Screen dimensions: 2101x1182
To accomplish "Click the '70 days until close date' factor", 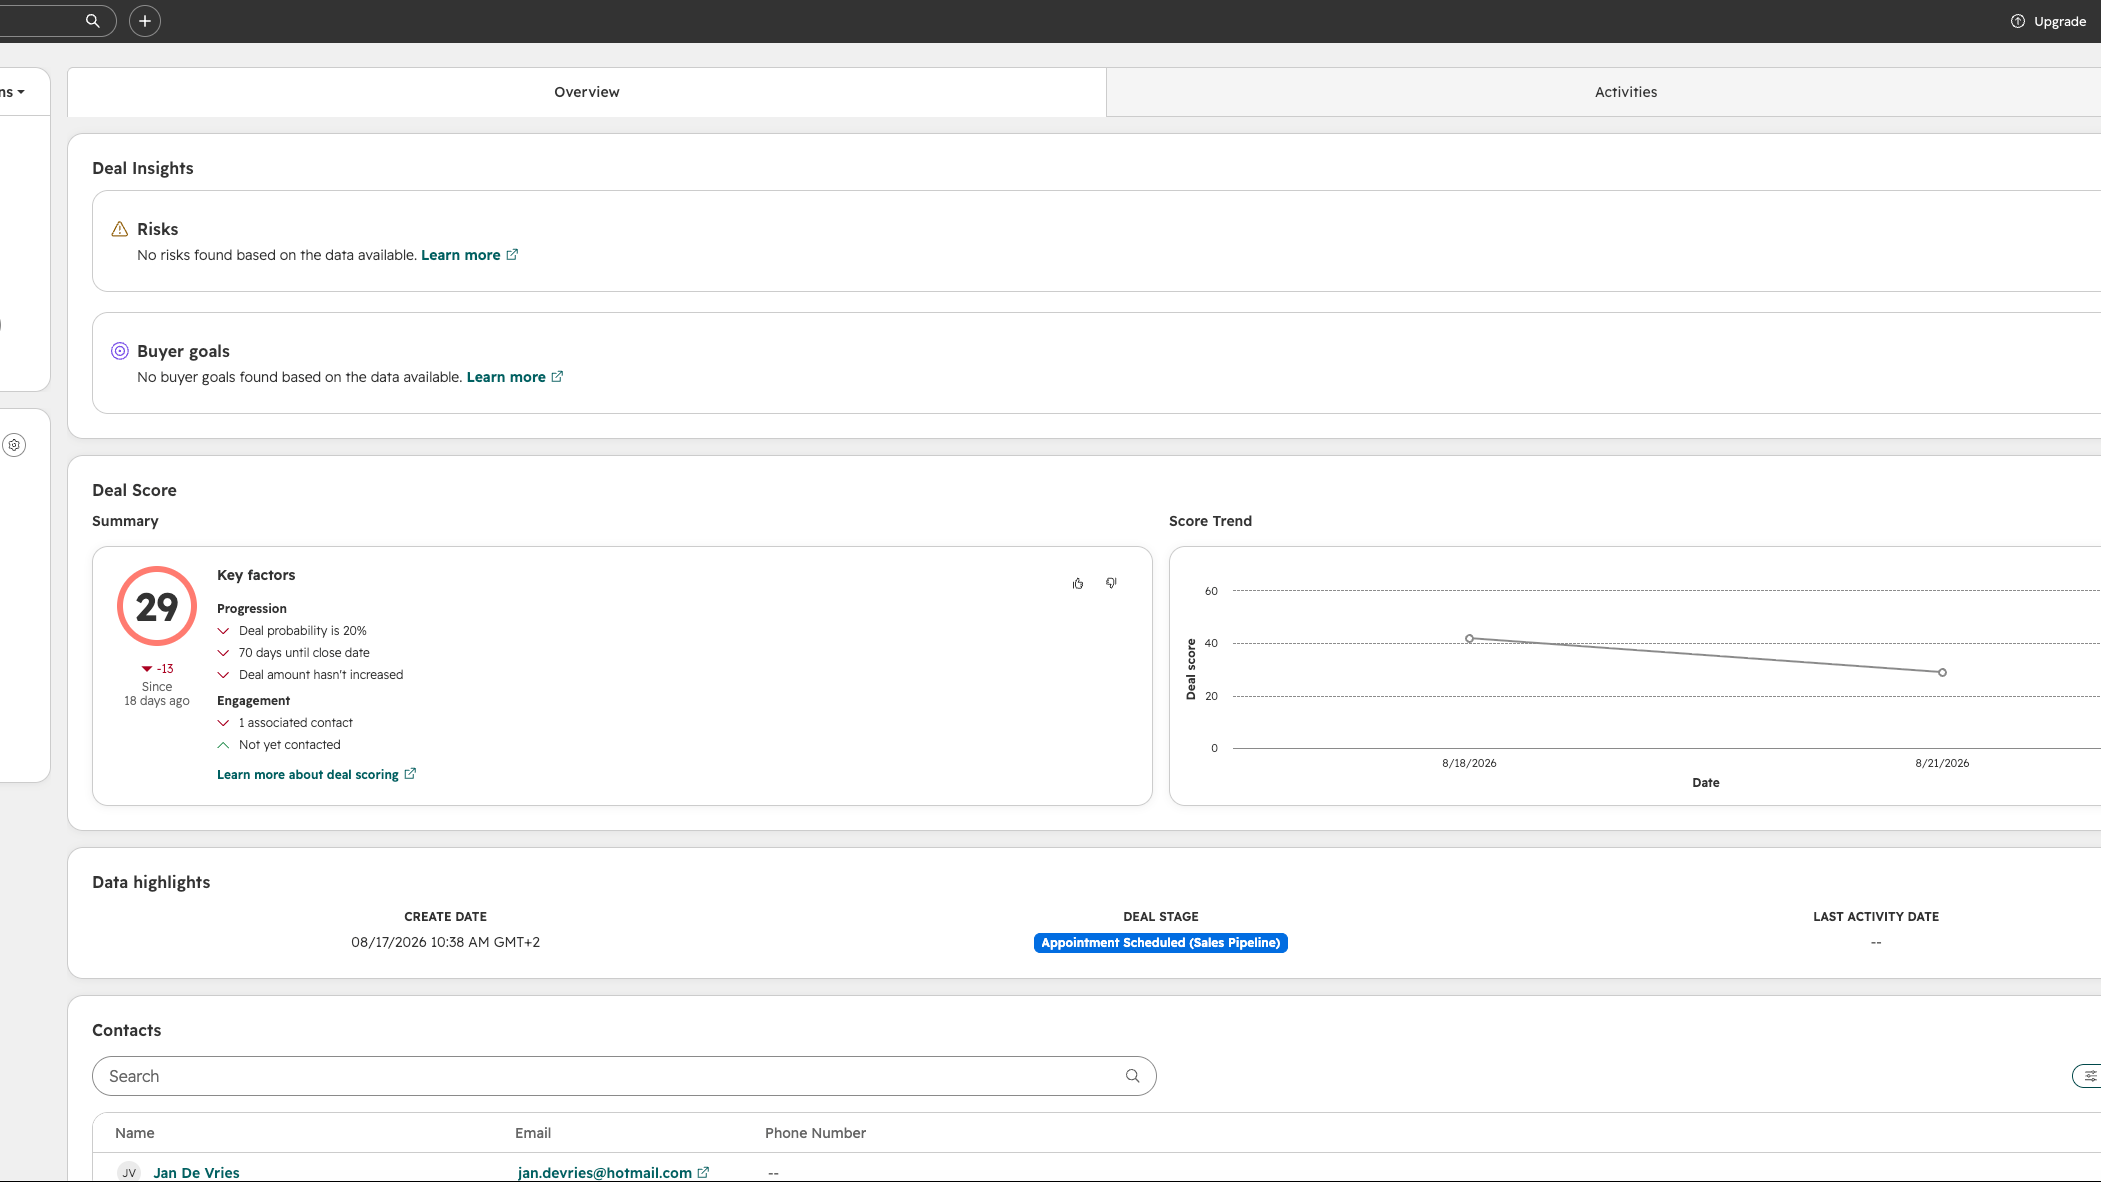I will (x=304, y=653).
